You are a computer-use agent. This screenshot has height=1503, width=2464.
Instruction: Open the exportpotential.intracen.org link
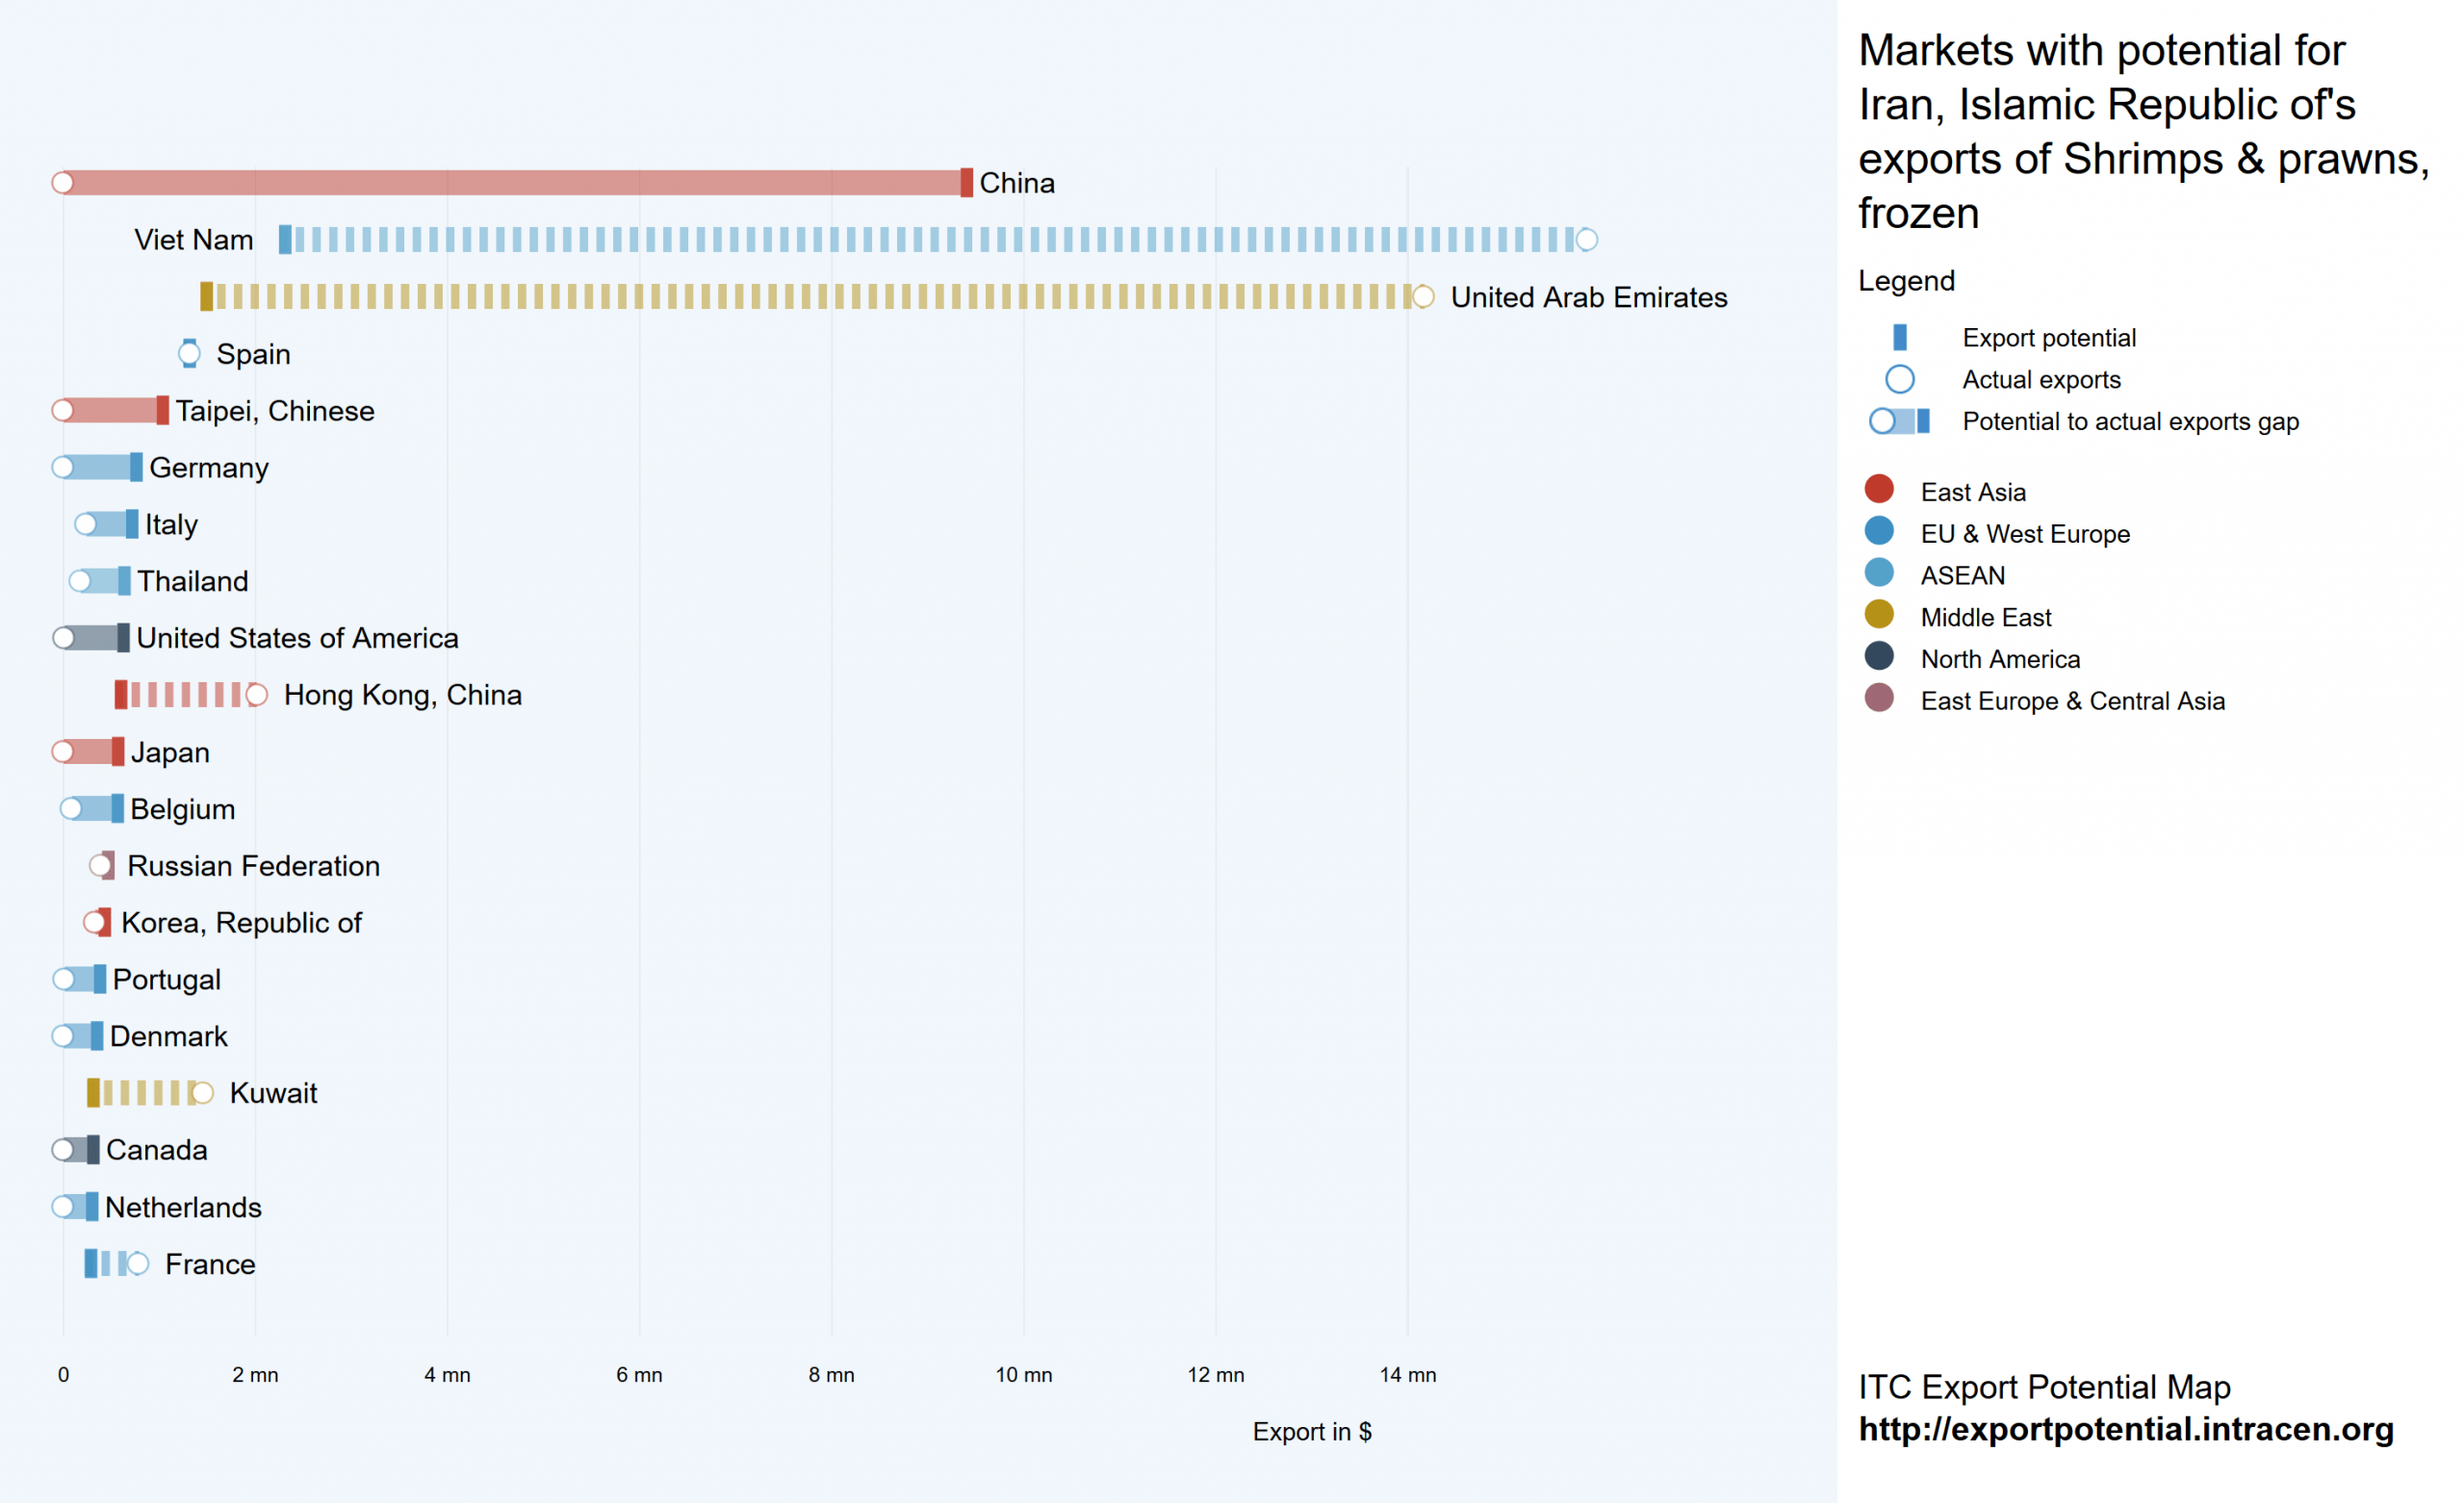point(2125,1429)
